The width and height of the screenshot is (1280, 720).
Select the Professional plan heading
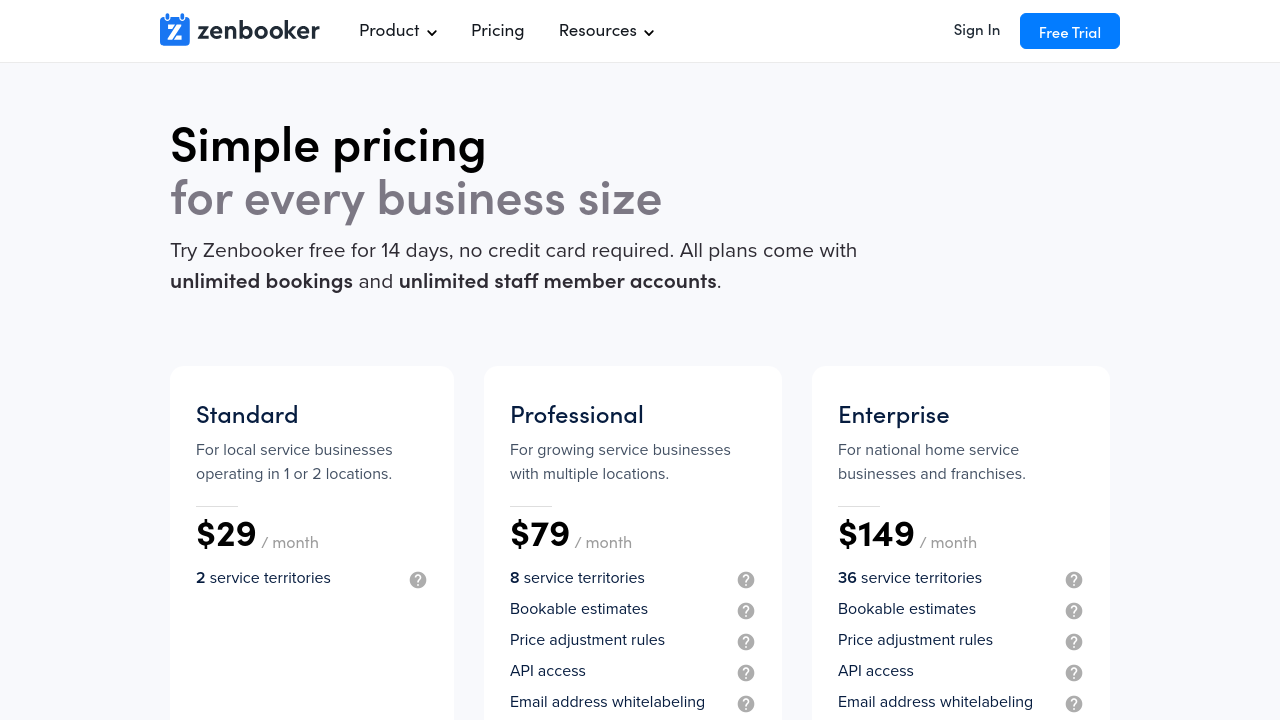point(577,414)
